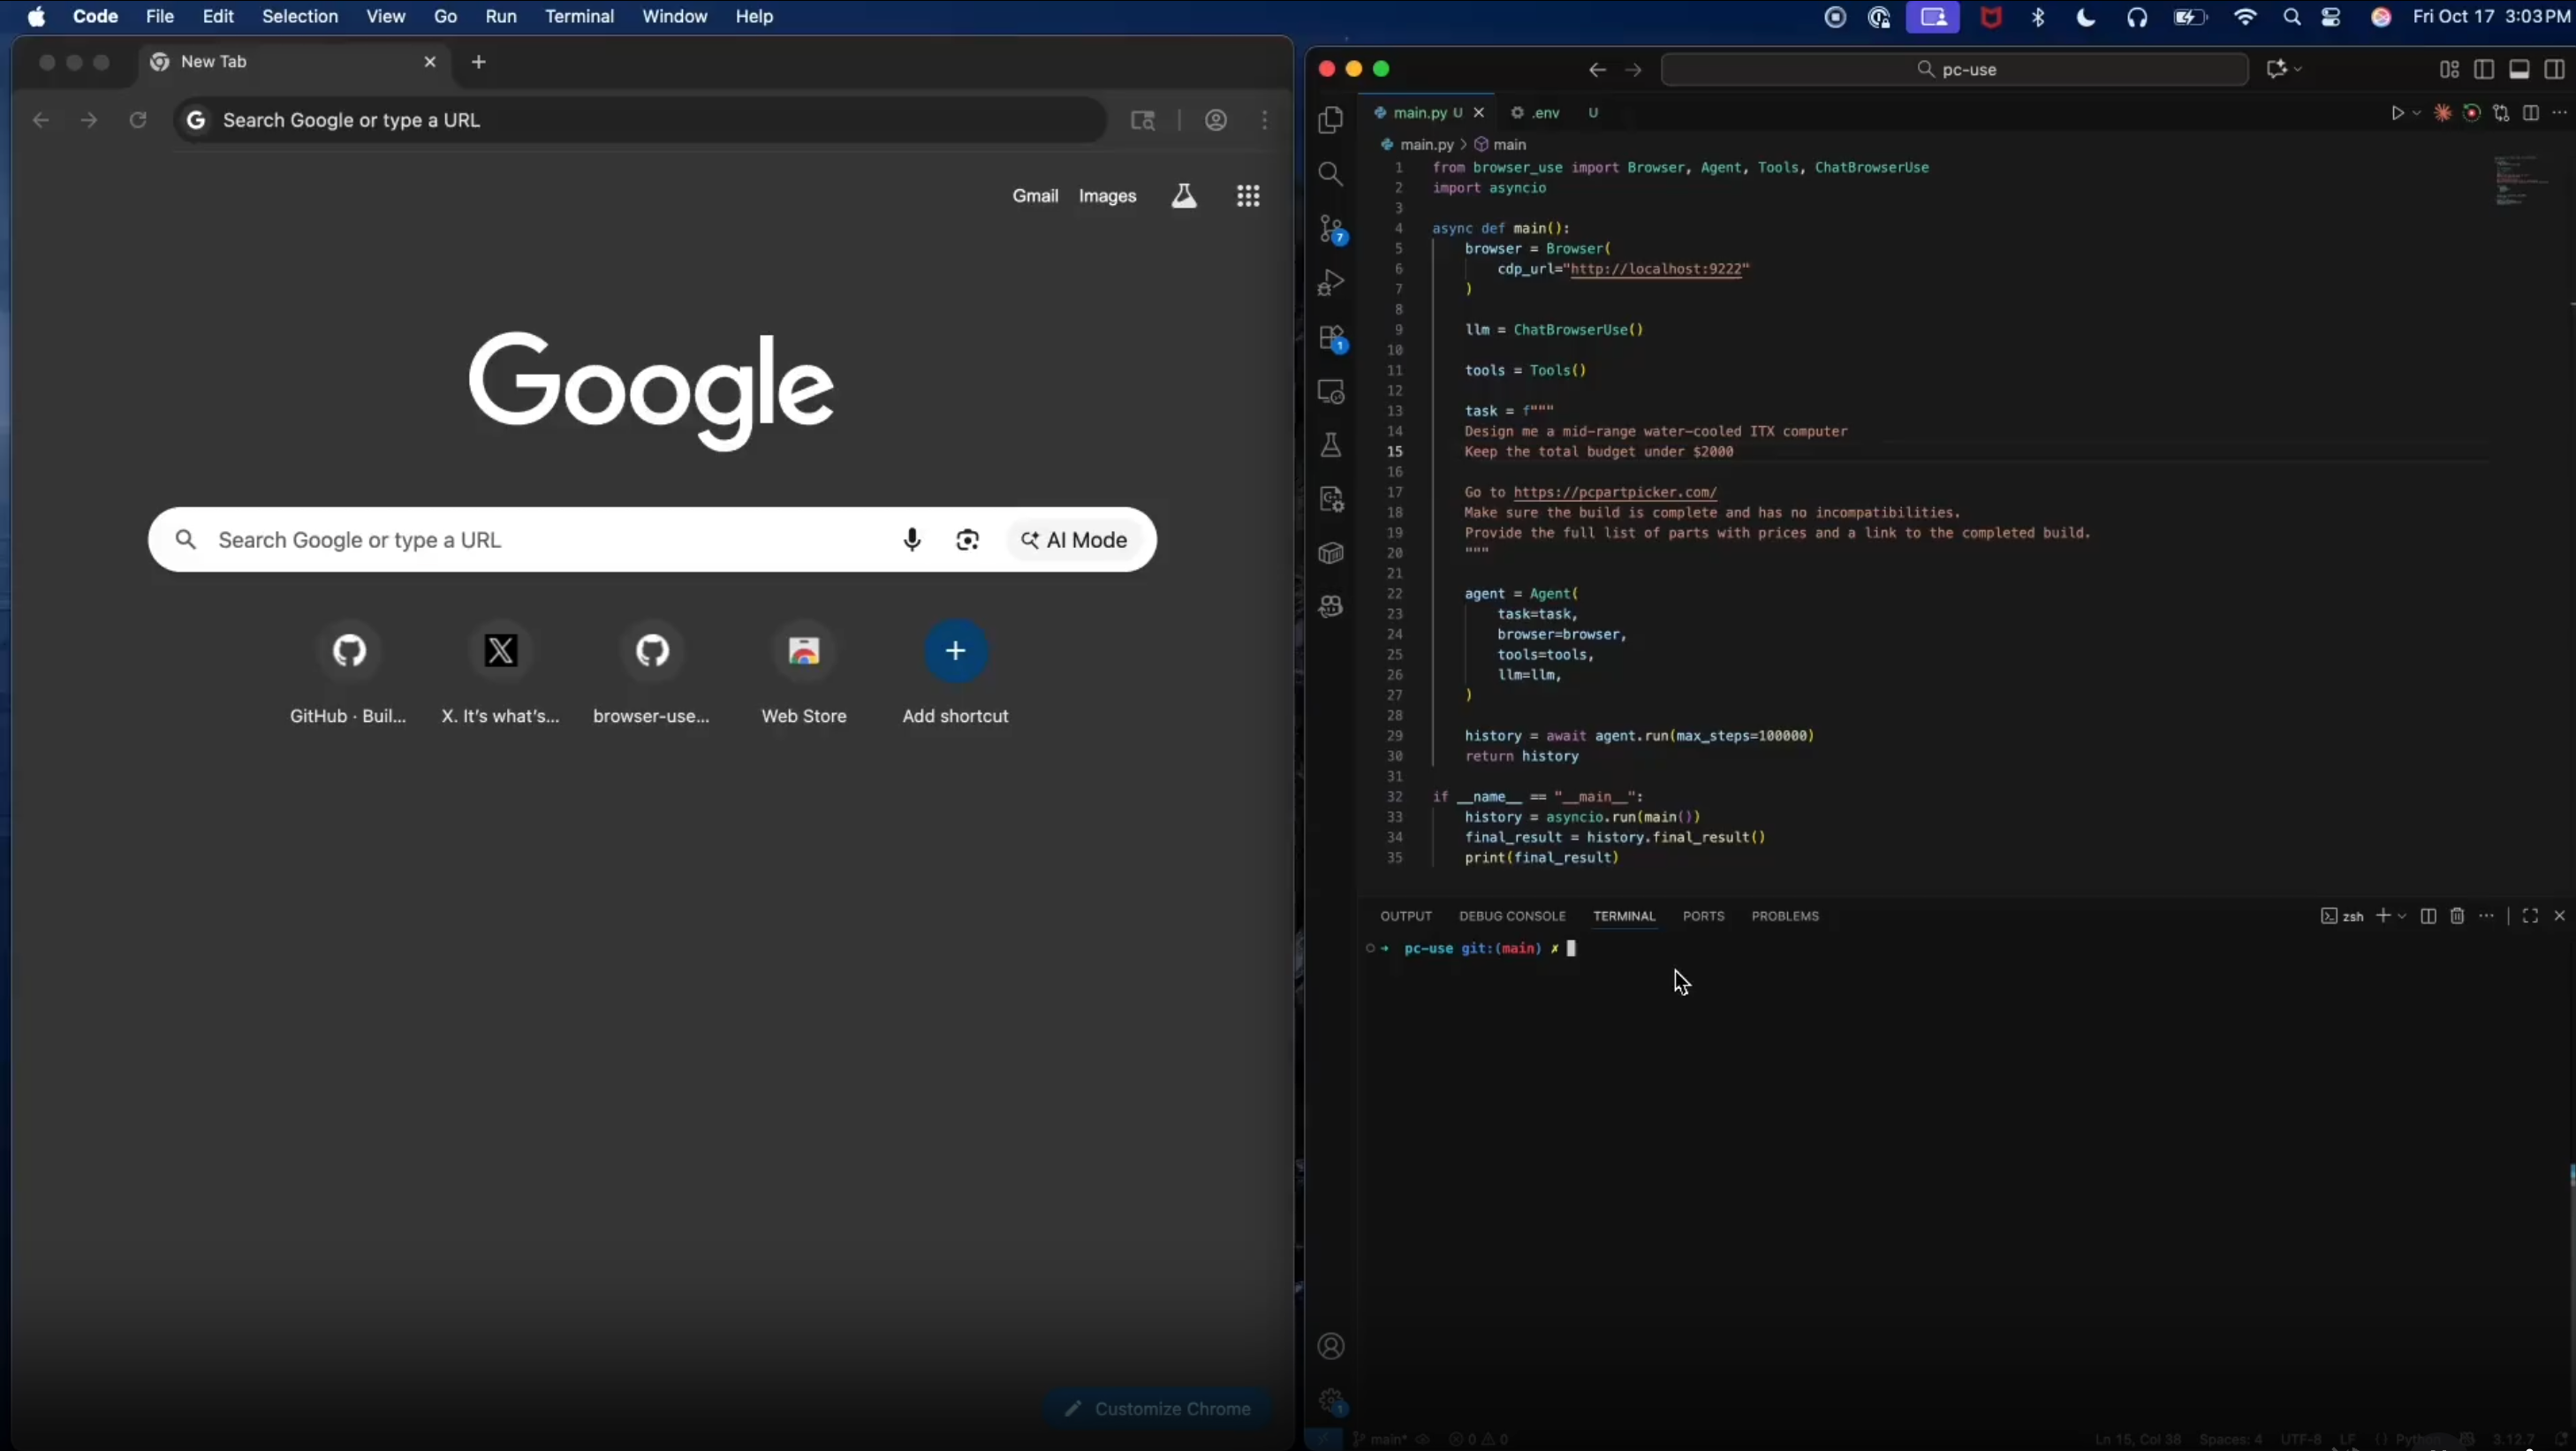
Task: Kill terminal with trash icon
Action: 2457,916
